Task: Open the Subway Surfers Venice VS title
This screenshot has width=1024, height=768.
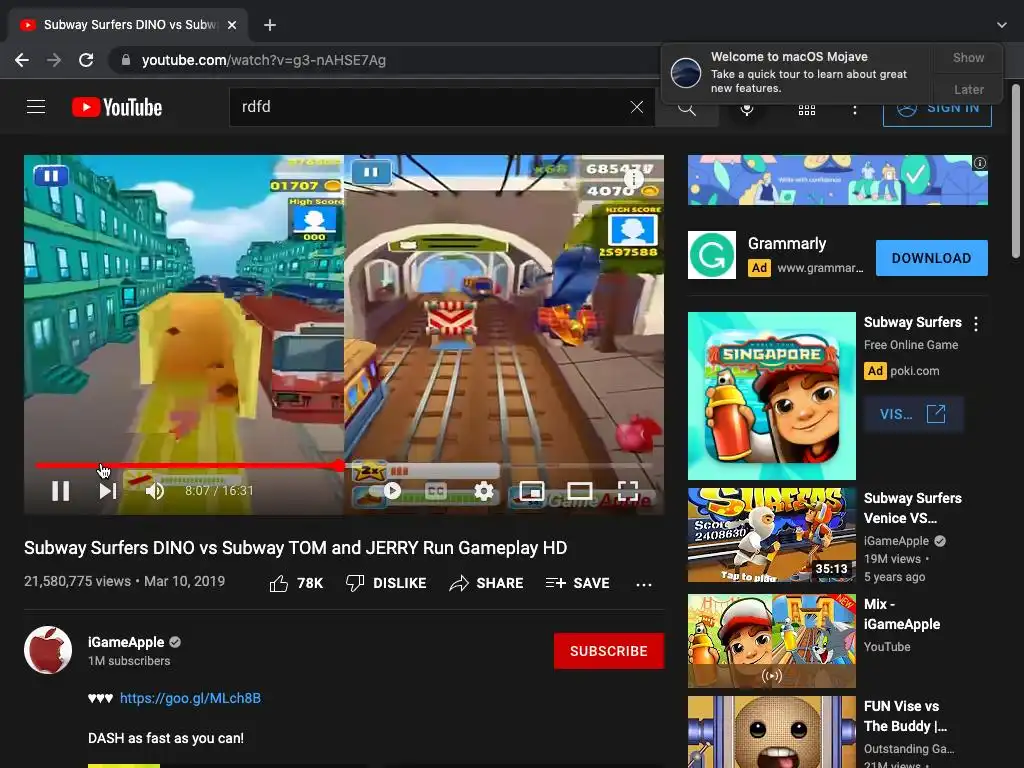Action: coord(912,508)
